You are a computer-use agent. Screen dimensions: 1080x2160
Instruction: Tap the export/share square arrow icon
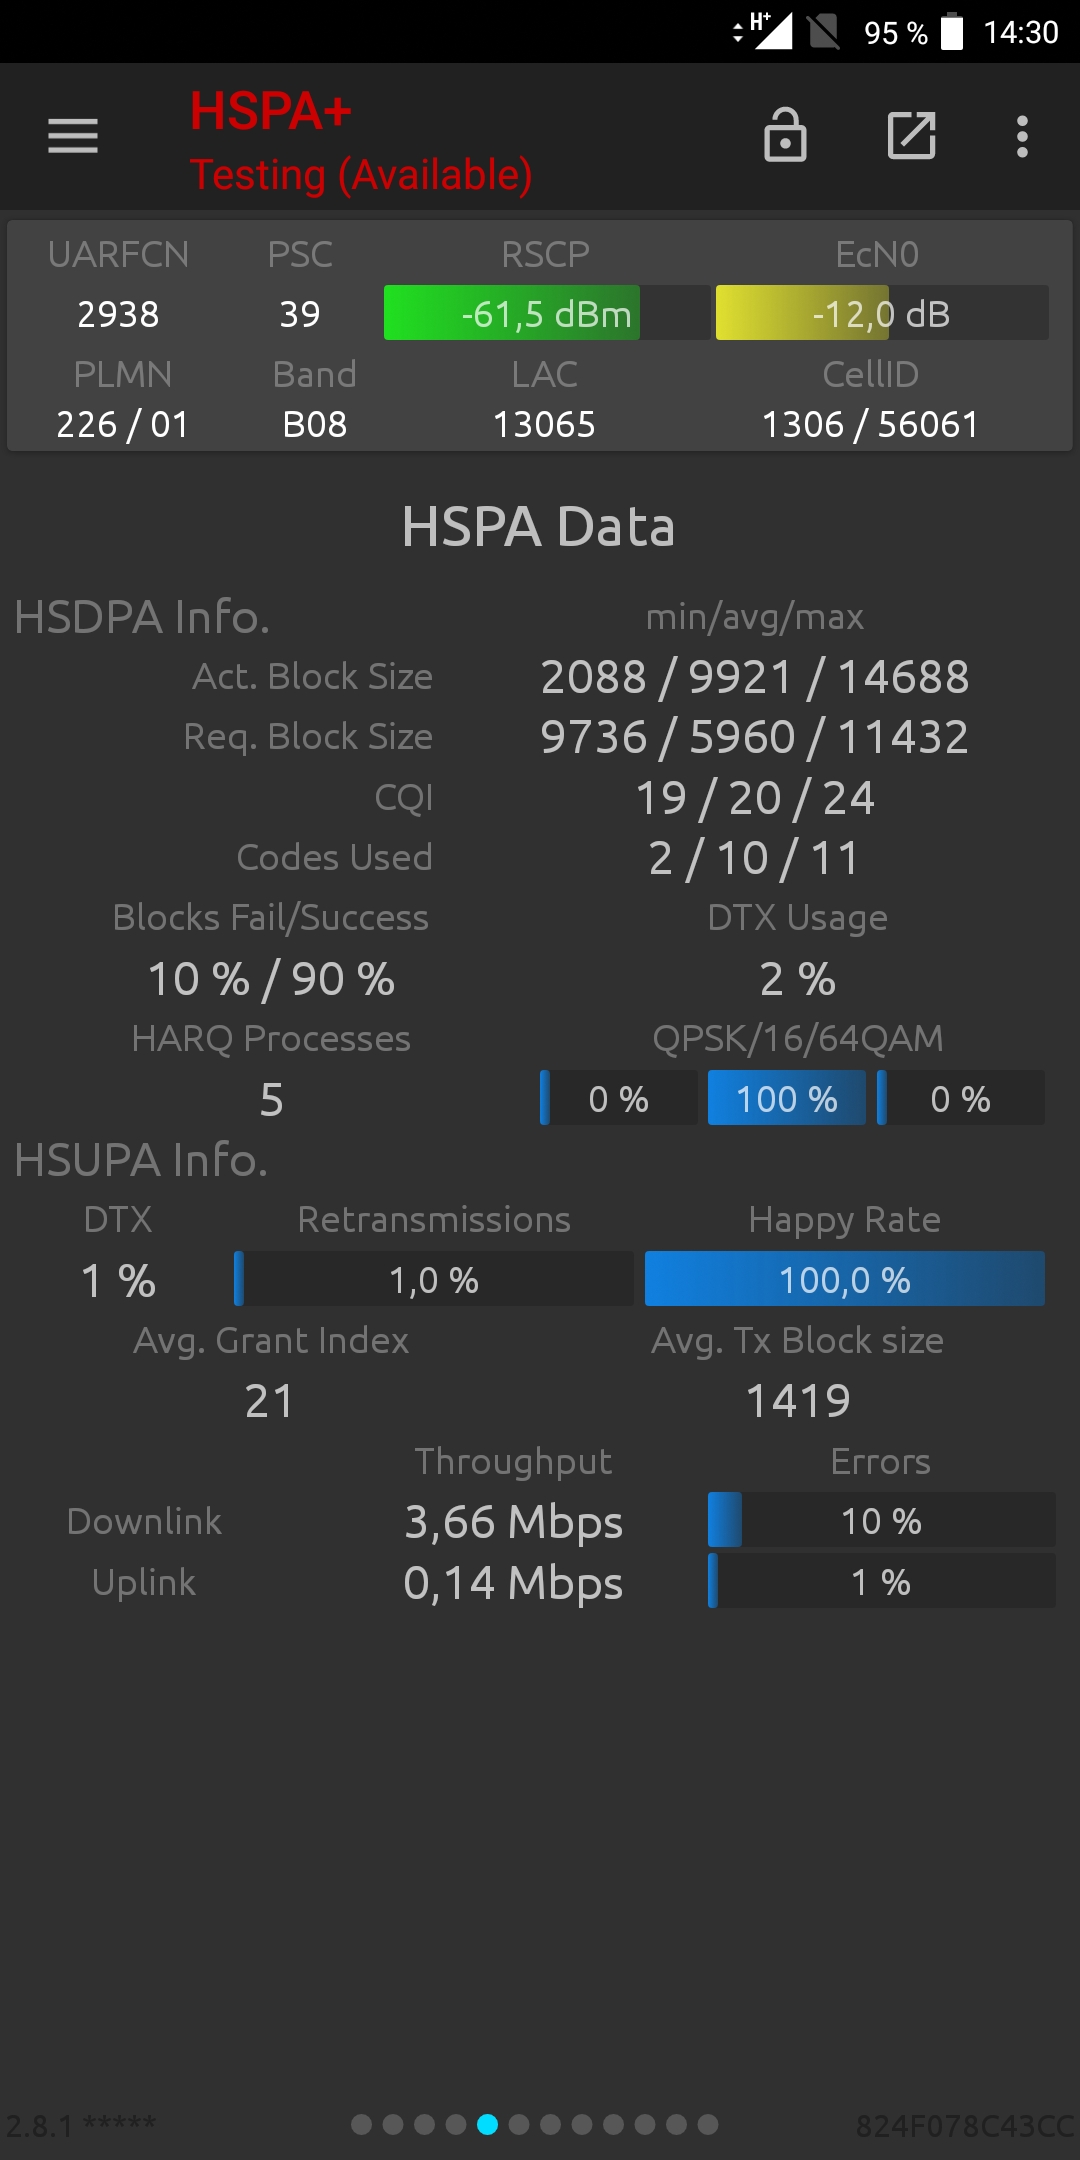click(x=912, y=136)
